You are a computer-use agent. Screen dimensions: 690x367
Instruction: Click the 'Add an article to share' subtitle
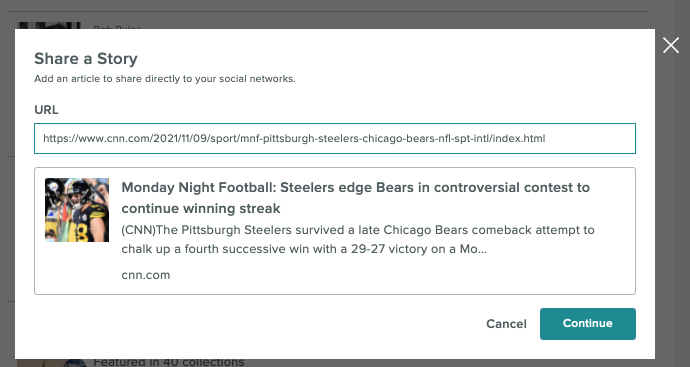tap(165, 79)
